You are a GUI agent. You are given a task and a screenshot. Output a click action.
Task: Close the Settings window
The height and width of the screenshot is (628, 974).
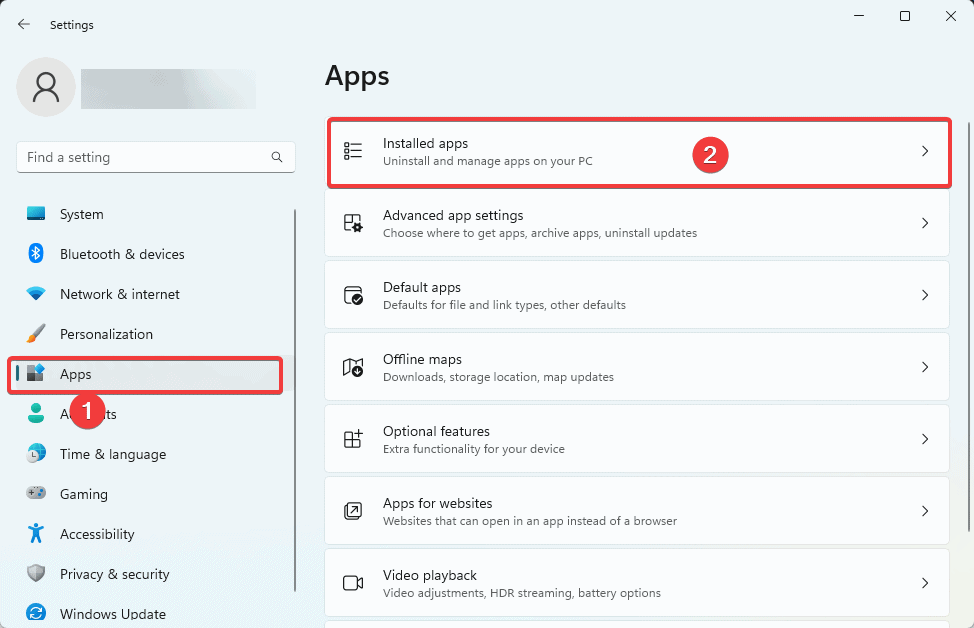950,16
